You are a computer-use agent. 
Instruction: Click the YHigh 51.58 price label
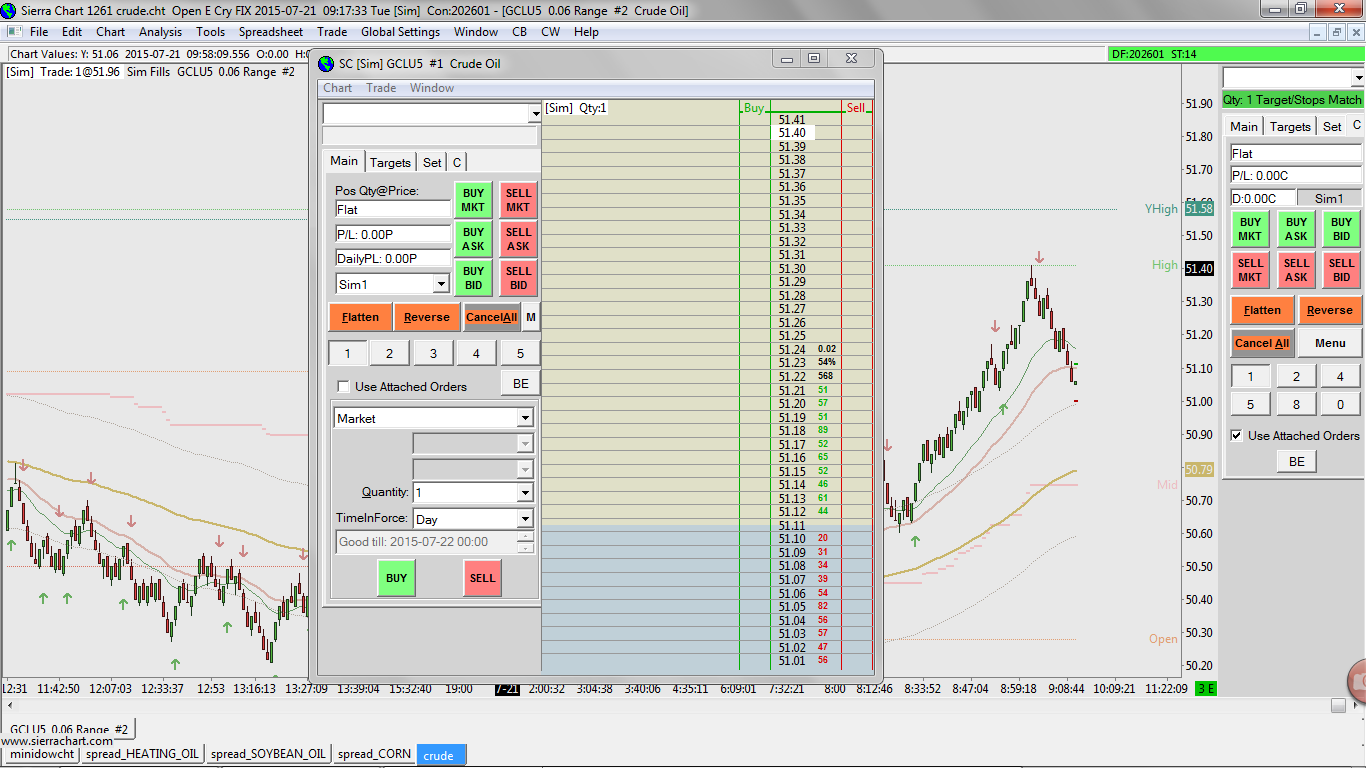1199,209
